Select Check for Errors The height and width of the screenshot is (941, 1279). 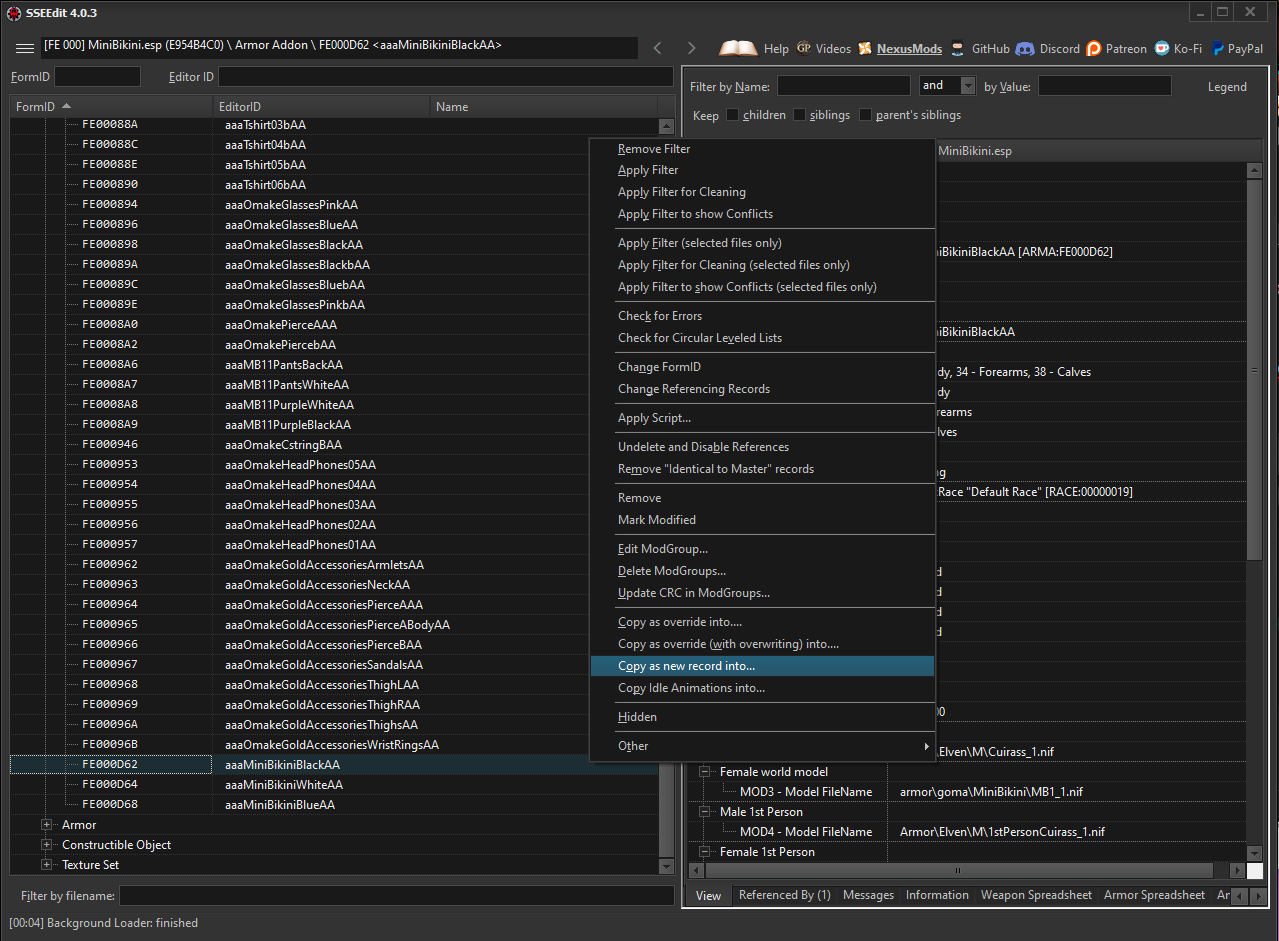762,316
